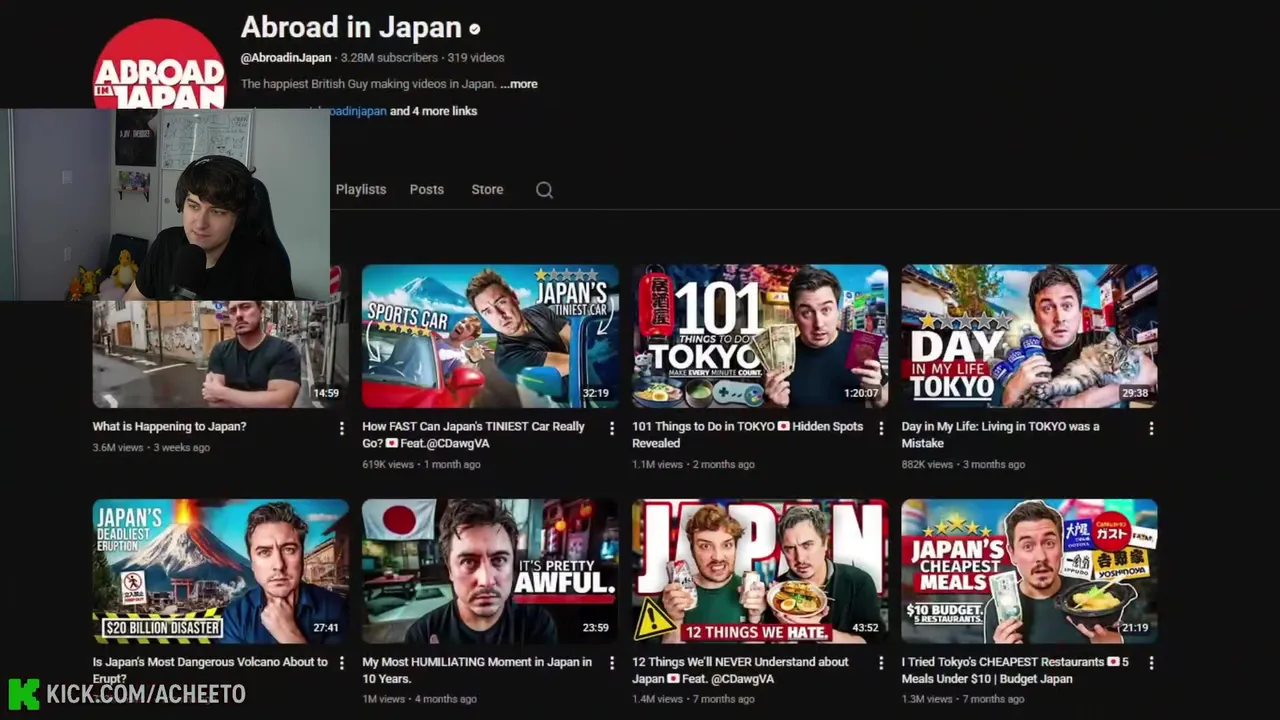This screenshot has width=1280, height=720.
Task: Open options menu for "My Most HUMILIATING Moment" video
Action: (612, 663)
